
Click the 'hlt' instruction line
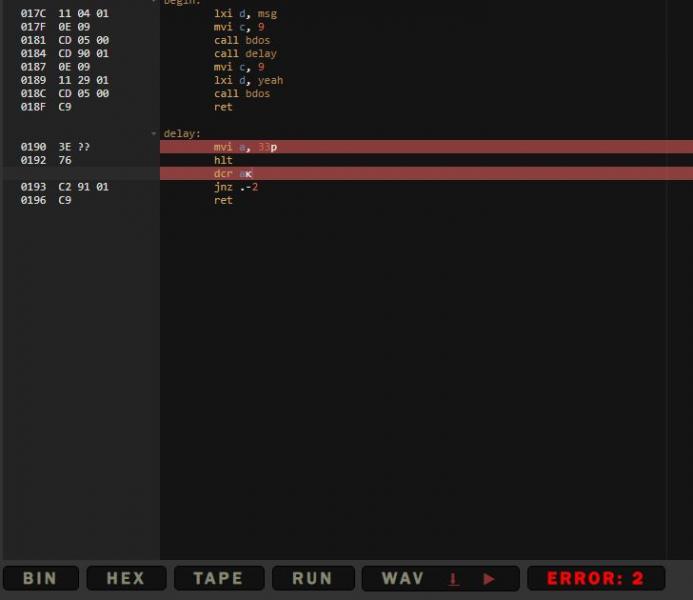(222, 160)
